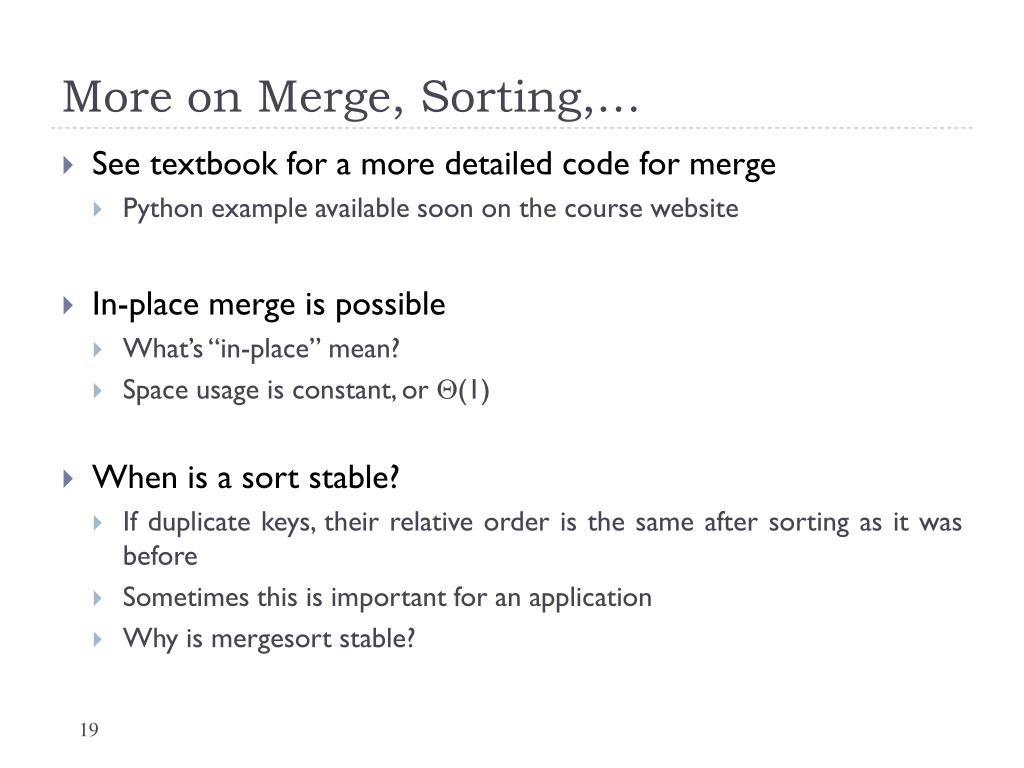Image resolution: width=1024 pixels, height=768 pixels.
Task: Click the heading 'In-place merge is possible'
Action: click(x=268, y=305)
